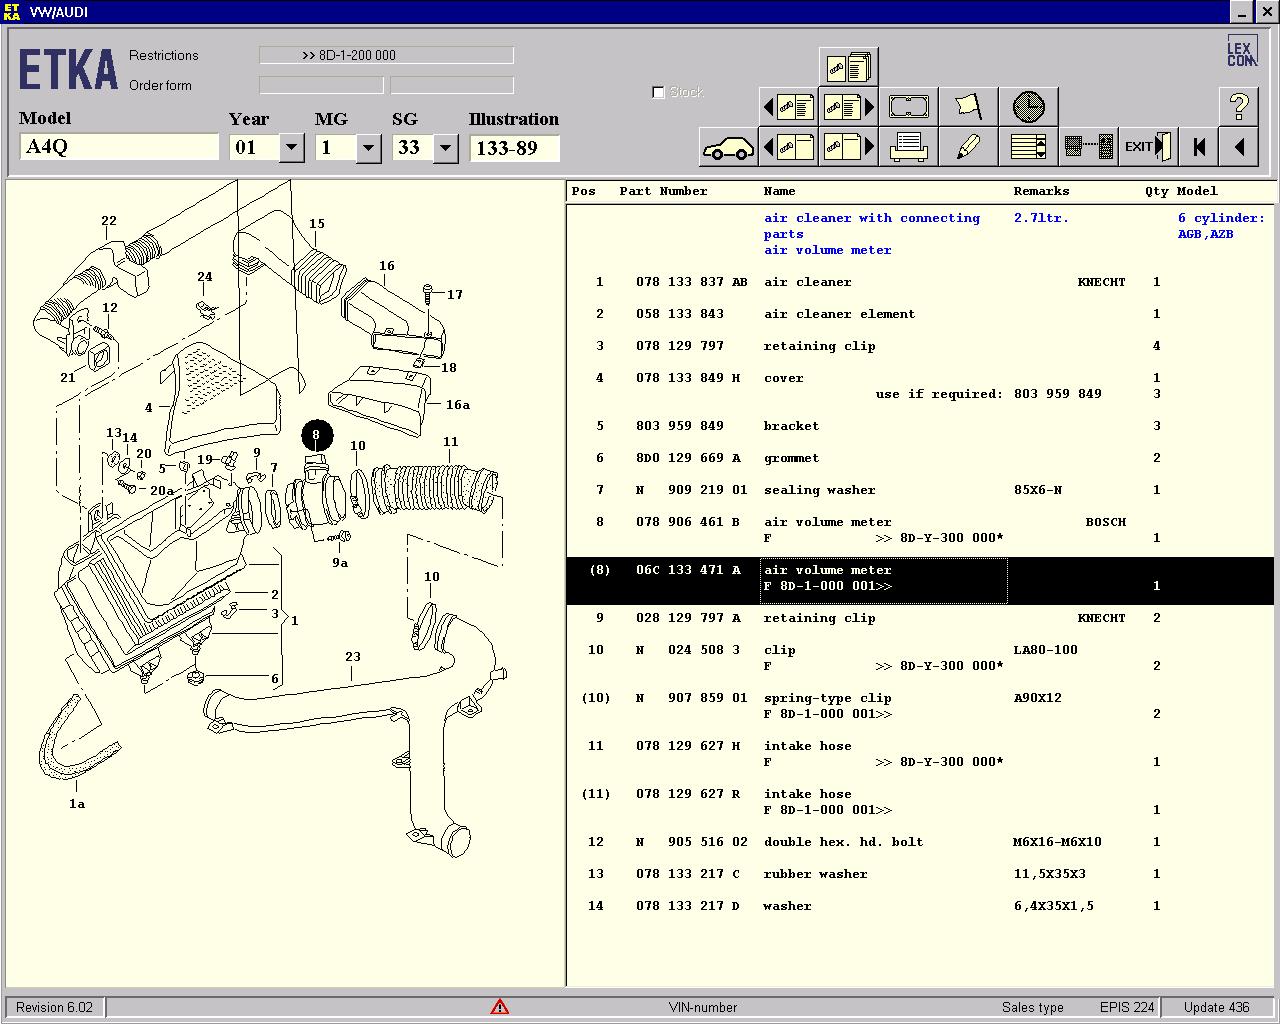Select the sealing washer row
The width and height of the screenshot is (1280, 1024).
coord(920,490)
